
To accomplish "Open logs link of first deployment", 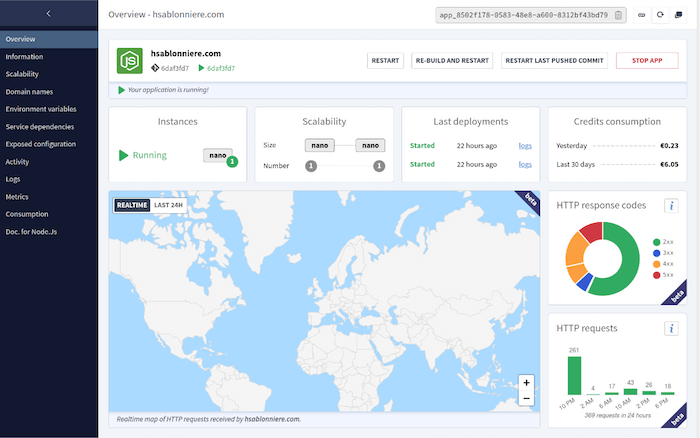I will 525,146.
